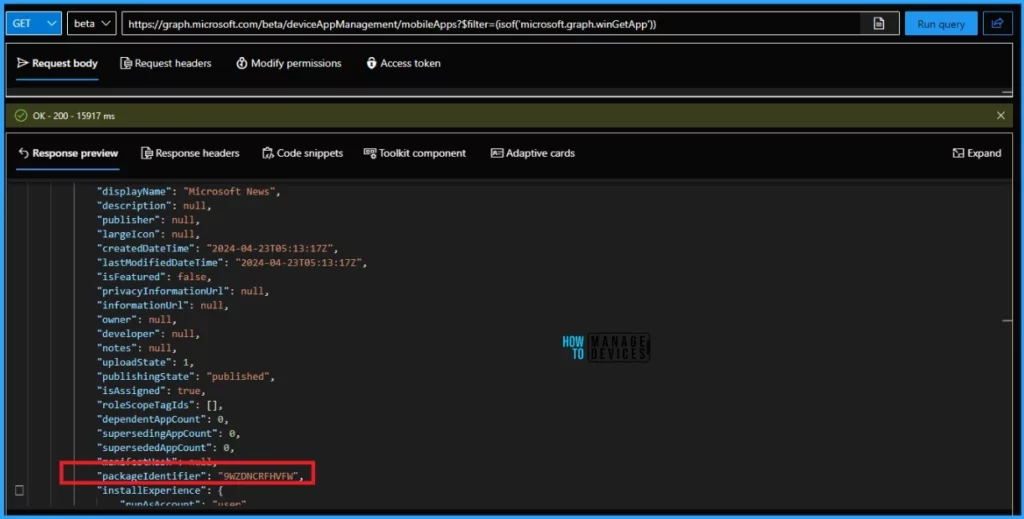Screen dimensions: 1024x519
Task: Click the "developer": null line
Action: pos(148,334)
